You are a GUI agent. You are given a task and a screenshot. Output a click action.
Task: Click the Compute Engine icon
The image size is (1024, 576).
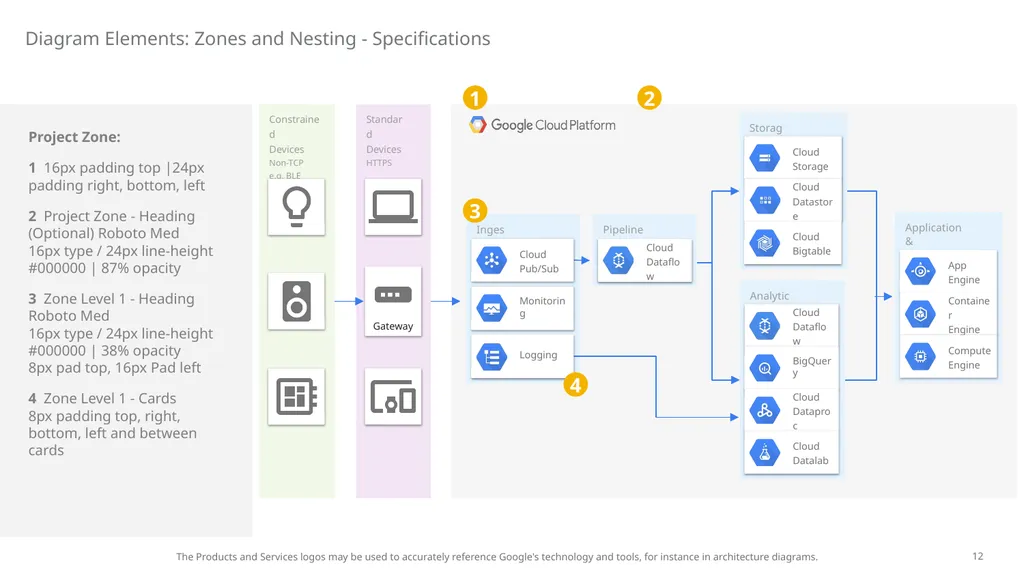[x=920, y=357]
